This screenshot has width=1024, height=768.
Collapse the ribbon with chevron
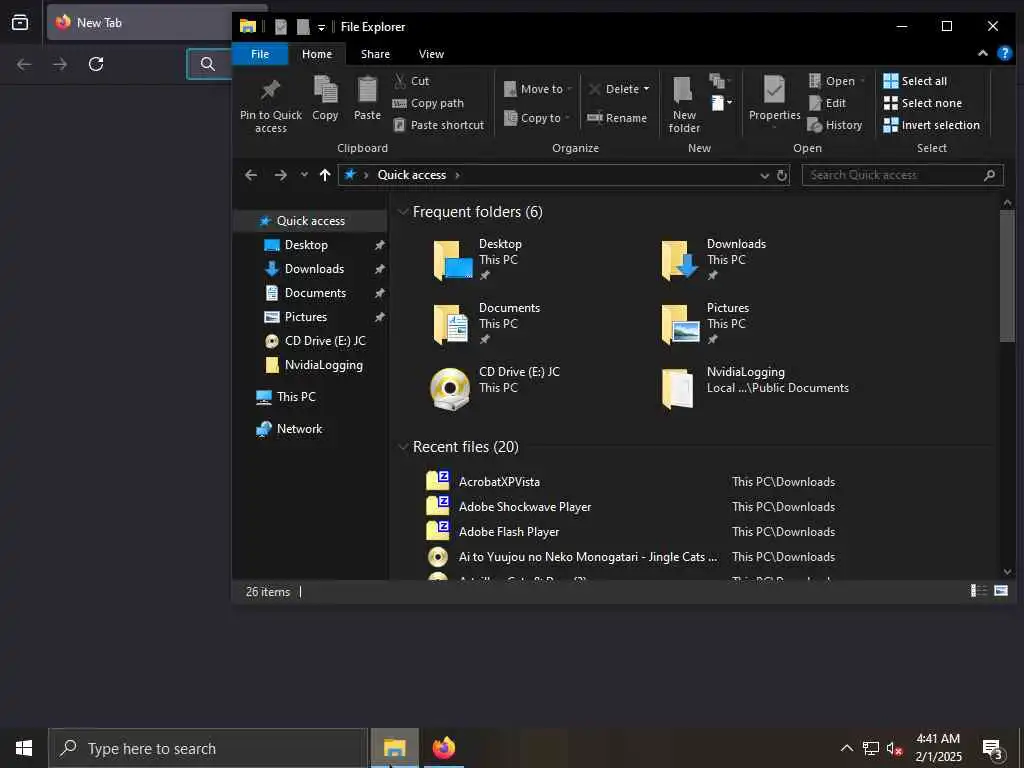[x=982, y=54]
